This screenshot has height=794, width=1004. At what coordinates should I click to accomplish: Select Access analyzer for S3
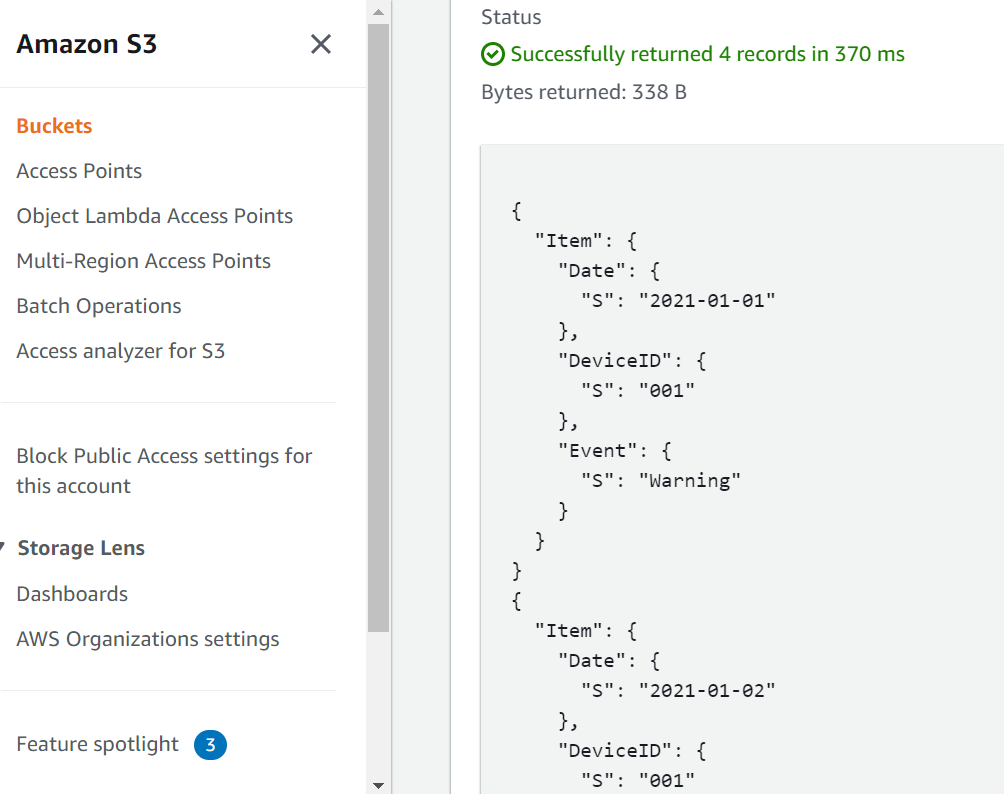121,351
